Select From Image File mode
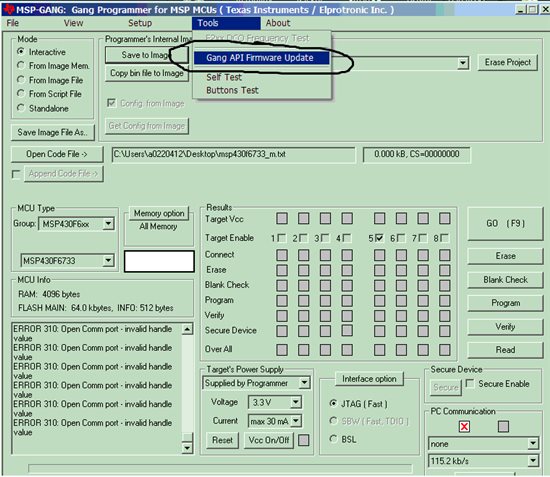This screenshot has height=477, width=550. pyautogui.click(x=21, y=80)
